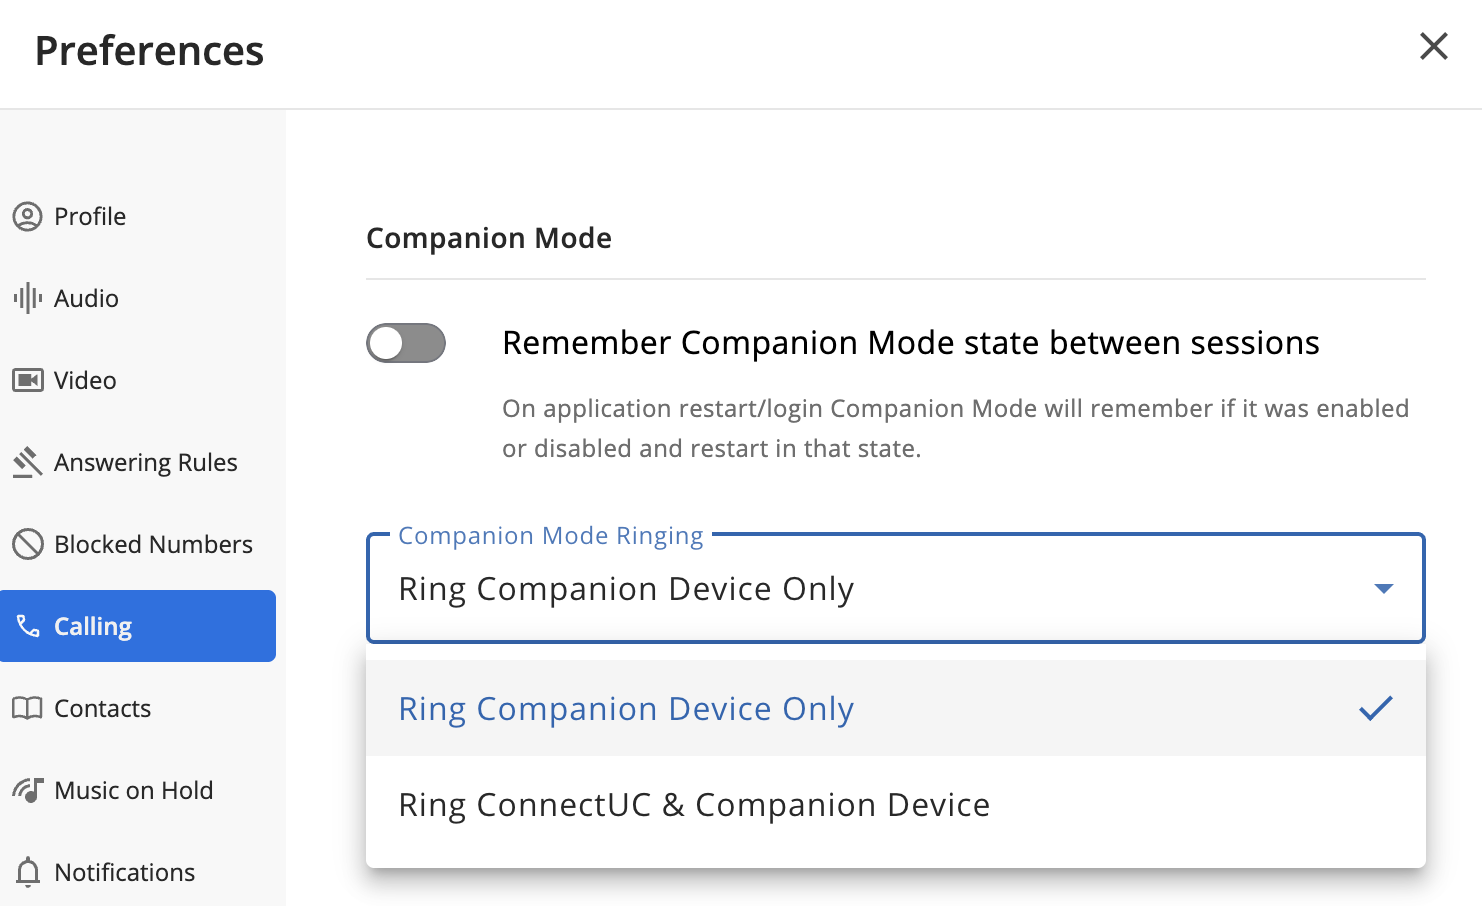Click the checkmark beside selected ringing option
Image resolution: width=1482 pixels, height=906 pixels.
coord(1375,708)
